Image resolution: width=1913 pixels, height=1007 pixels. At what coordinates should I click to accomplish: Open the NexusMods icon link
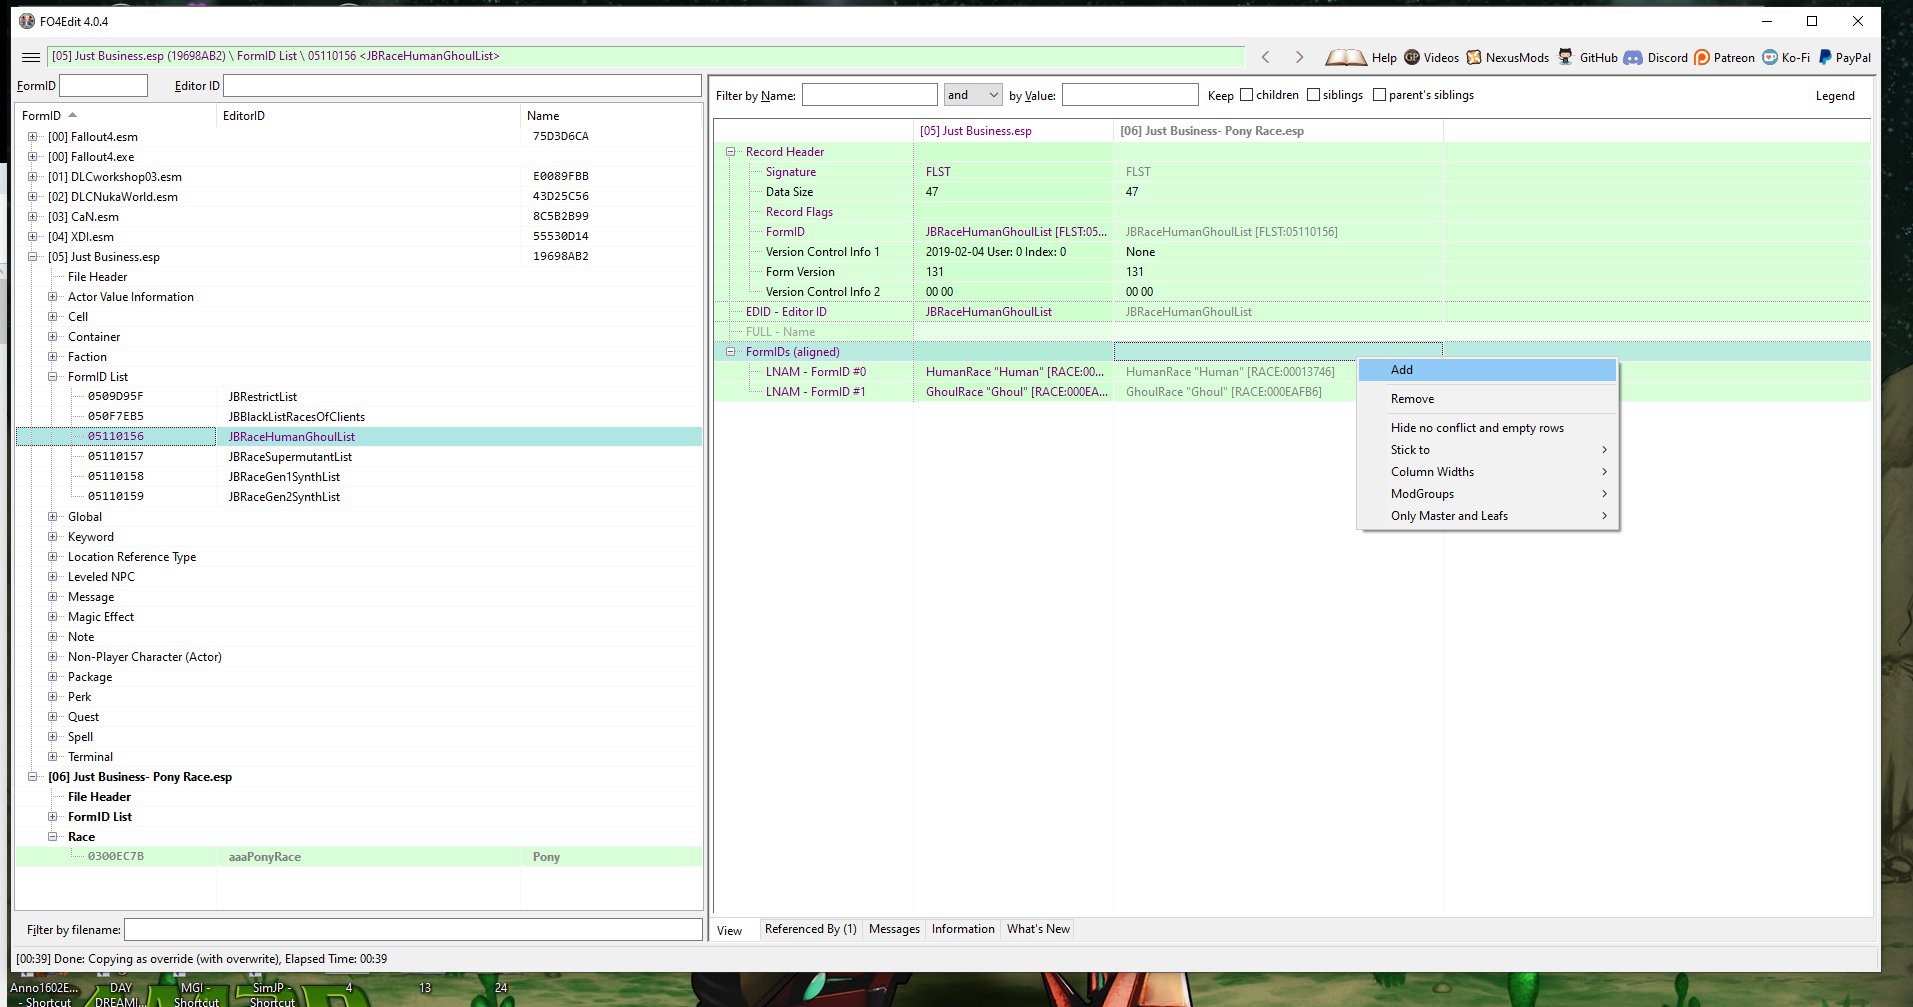tap(1474, 57)
